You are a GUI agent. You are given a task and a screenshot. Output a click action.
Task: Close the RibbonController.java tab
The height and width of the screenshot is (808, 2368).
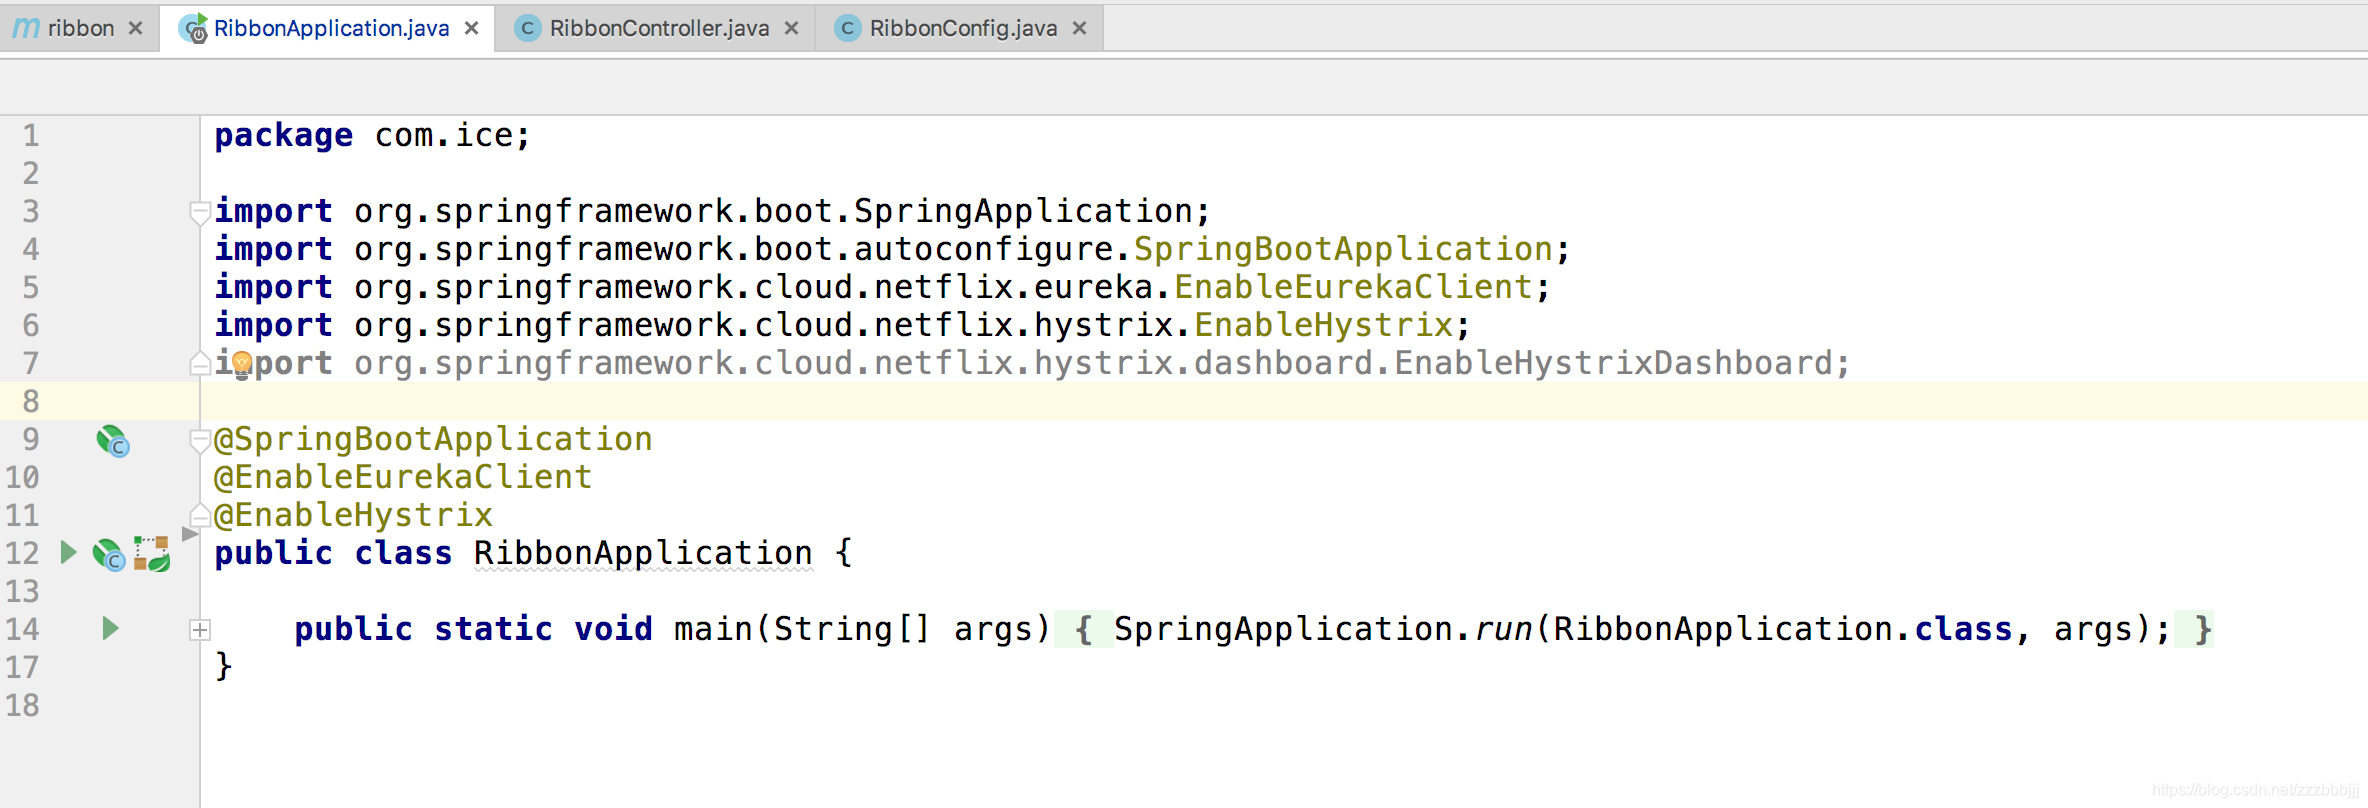[x=792, y=28]
